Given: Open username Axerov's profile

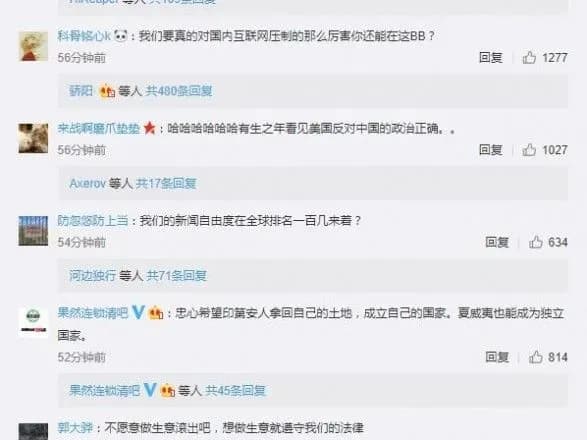Looking at the screenshot, I should (x=88, y=183).
